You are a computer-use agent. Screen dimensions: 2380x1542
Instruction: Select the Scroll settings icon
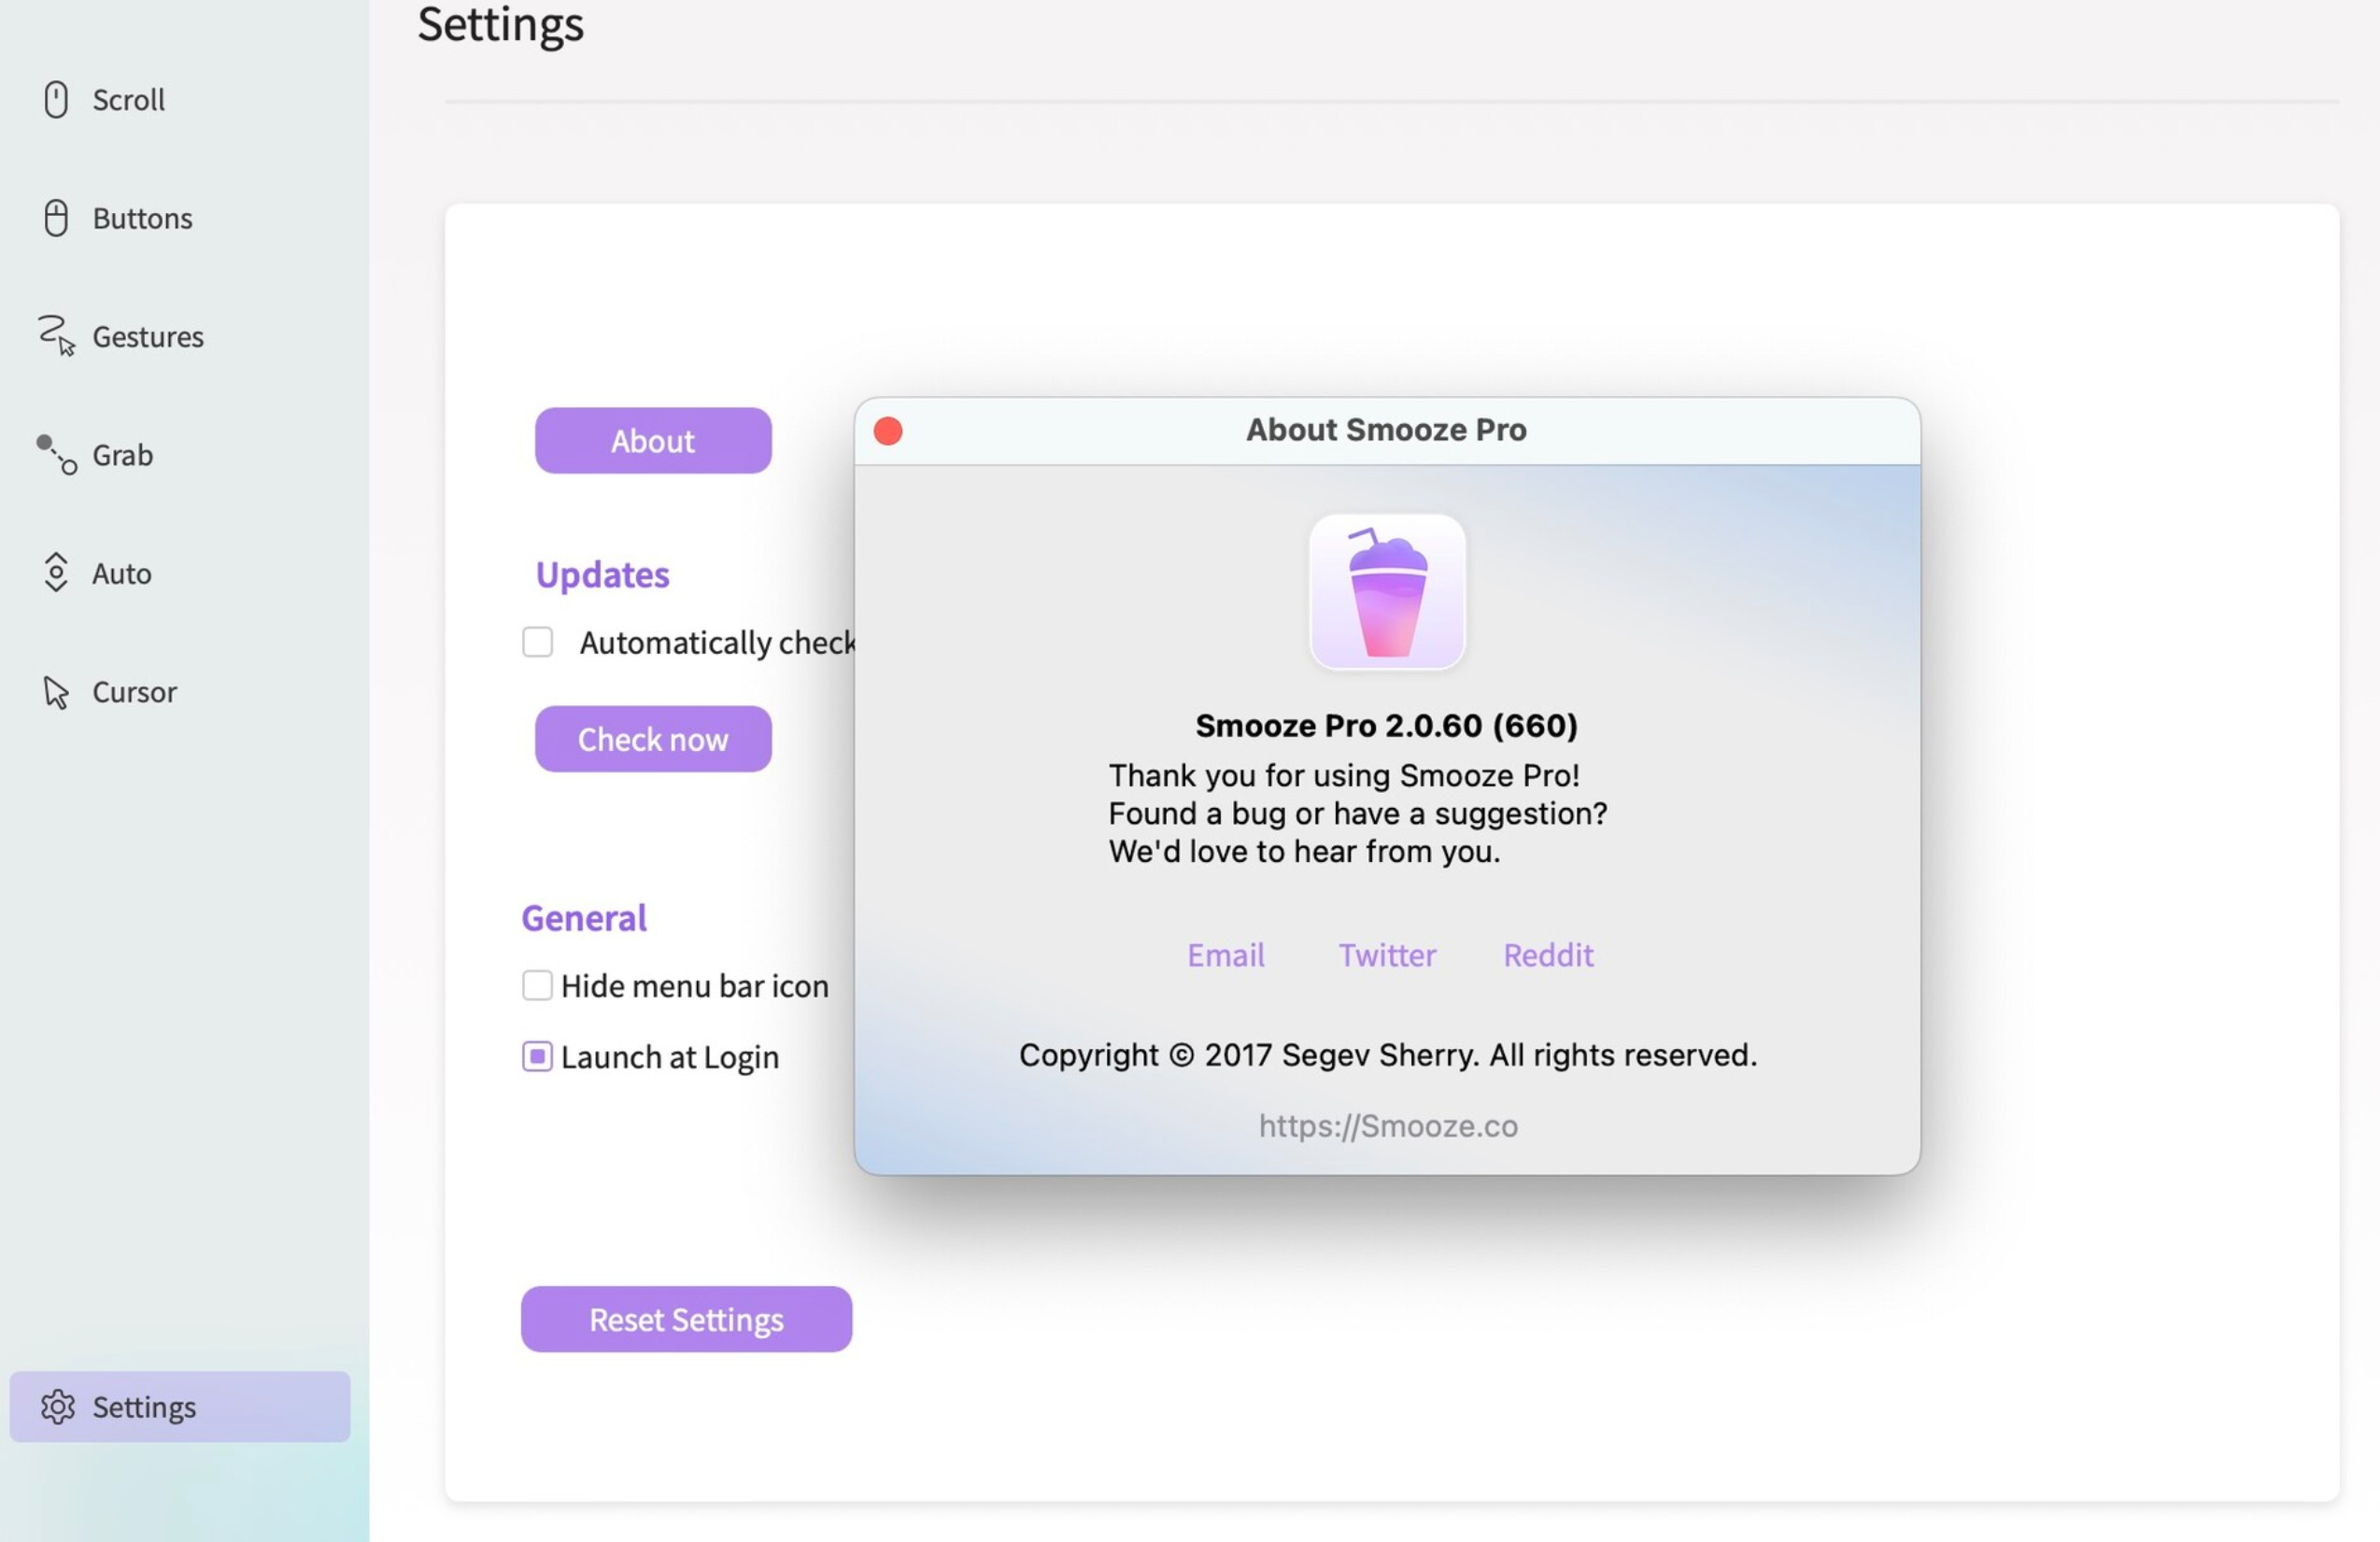click(x=54, y=97)
